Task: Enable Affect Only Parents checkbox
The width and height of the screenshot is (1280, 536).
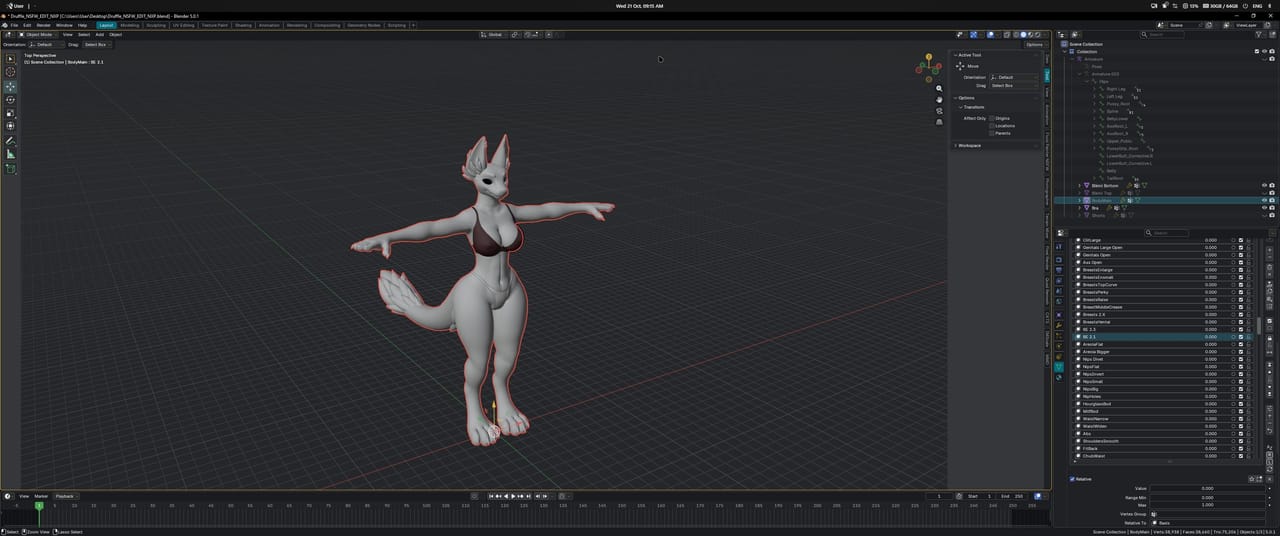Action: pos(992,133)
